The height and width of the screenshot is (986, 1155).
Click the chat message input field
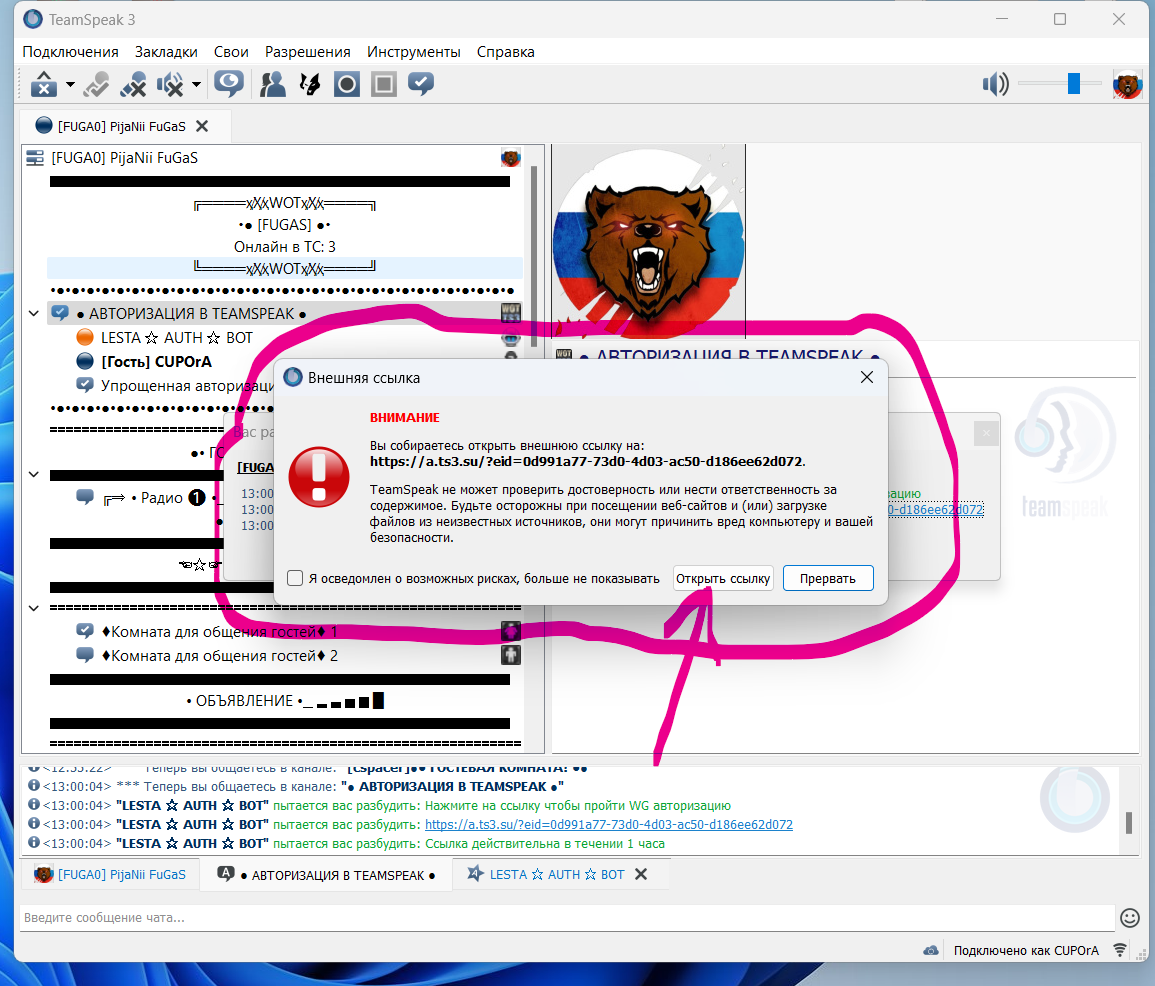565,917
